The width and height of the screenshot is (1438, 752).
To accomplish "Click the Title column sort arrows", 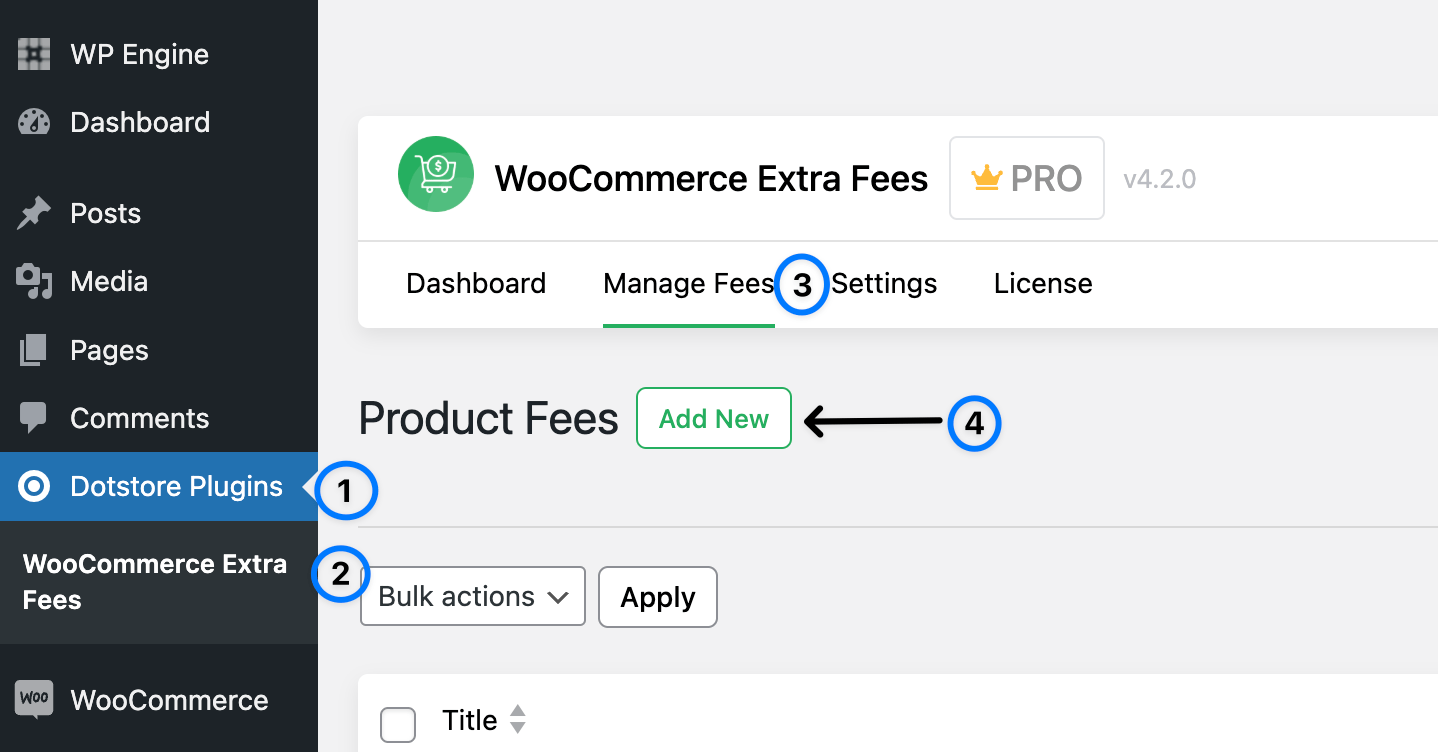I will [x=518, y=719].
